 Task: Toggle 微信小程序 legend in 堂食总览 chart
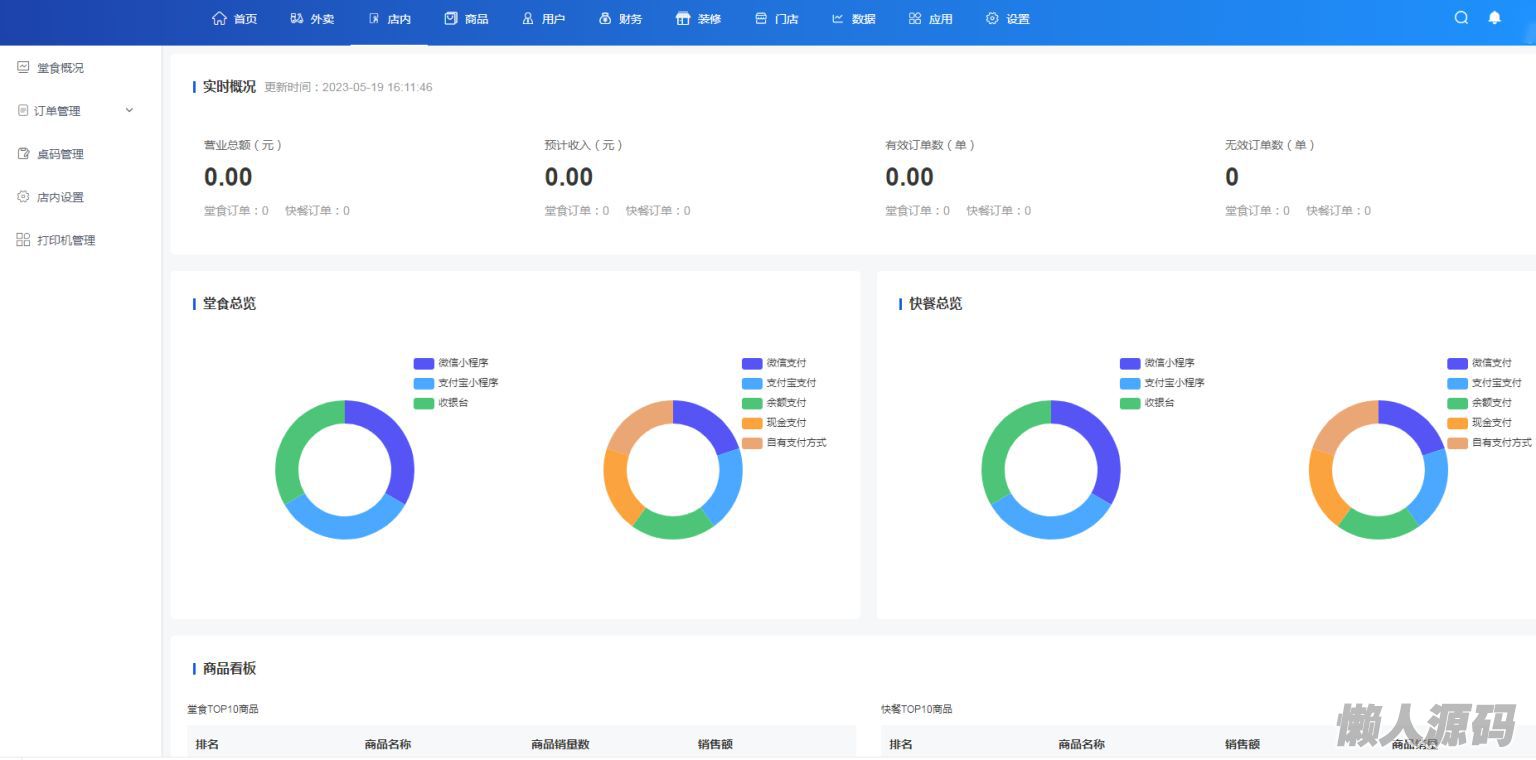424,364
